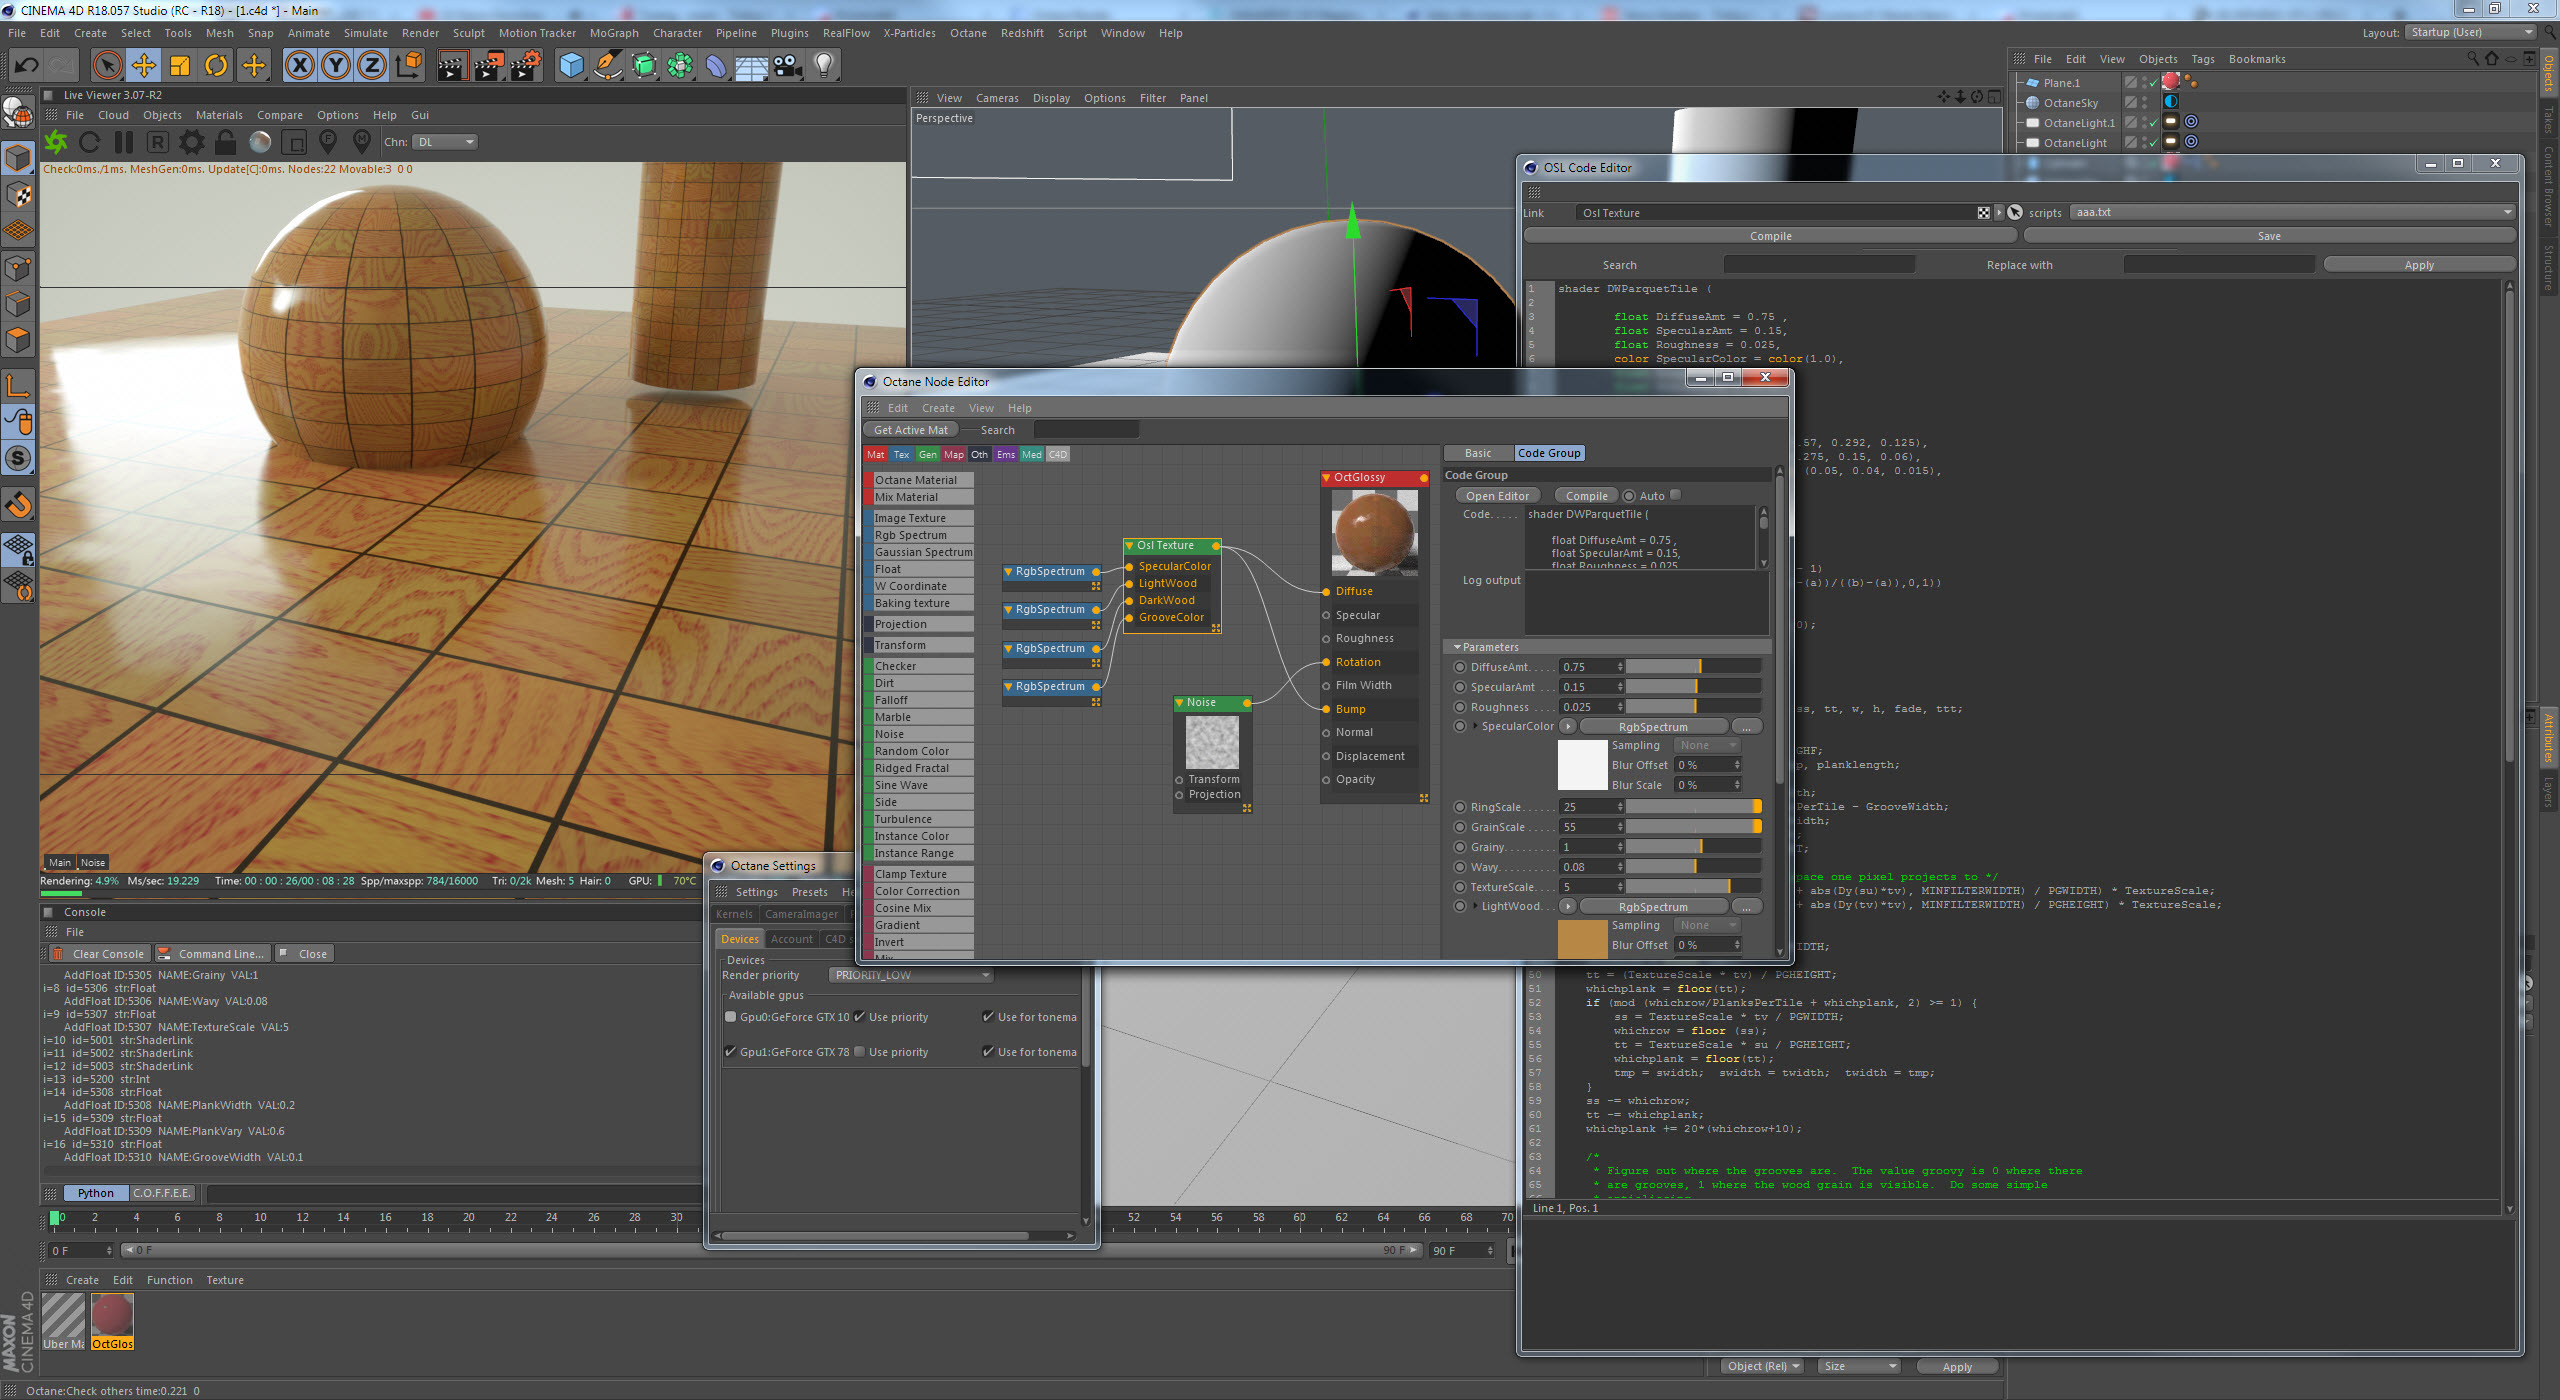Screen dimensions: 2560x1400
Task: Open the Array generator (green cubes) icon
Action: pos(680,66)
